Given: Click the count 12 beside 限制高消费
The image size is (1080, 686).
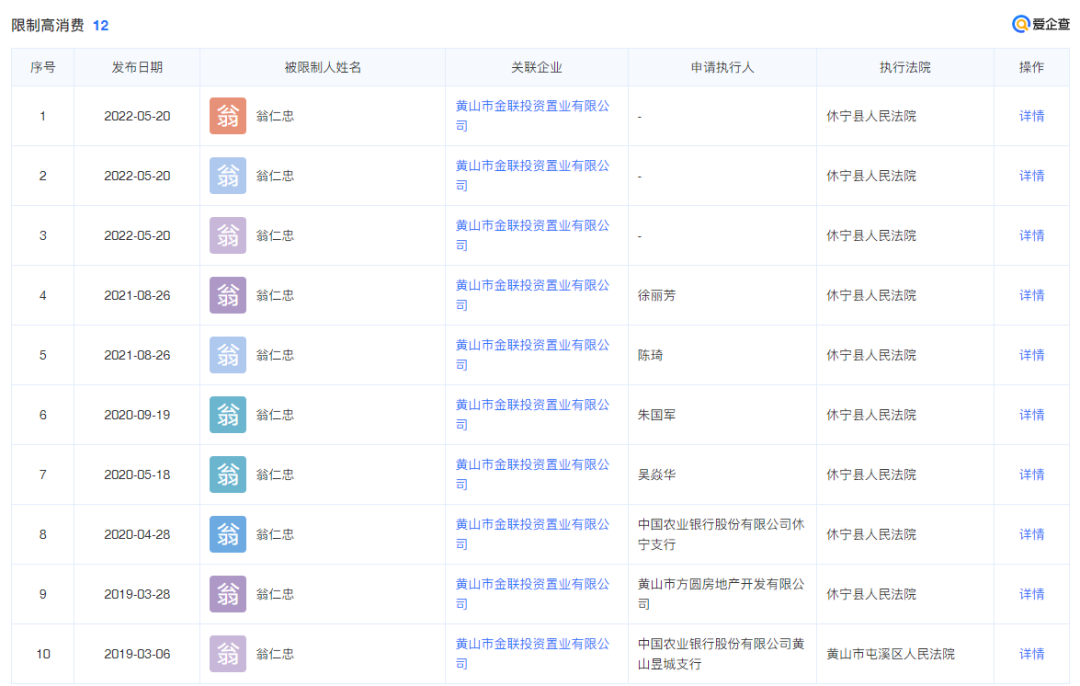Looking at the screenshot, I should (101, 25).
